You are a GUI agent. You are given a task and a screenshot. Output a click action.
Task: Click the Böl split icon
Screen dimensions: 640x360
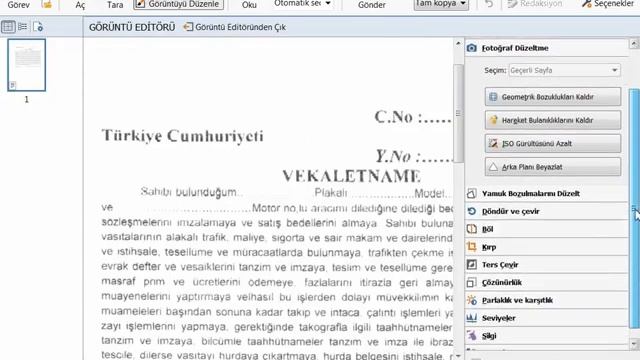(471, 229)
